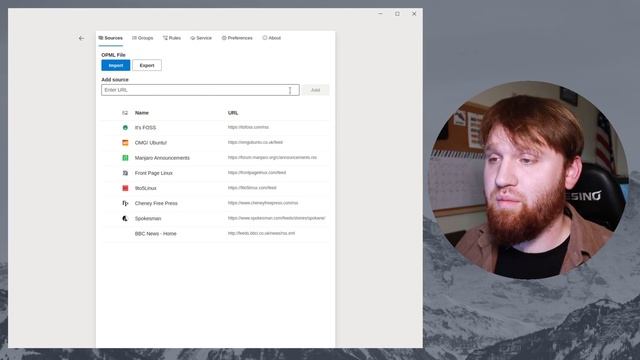The image size is (640, 360).
Task: Click the Export OPML button
Action: point(147,65)
